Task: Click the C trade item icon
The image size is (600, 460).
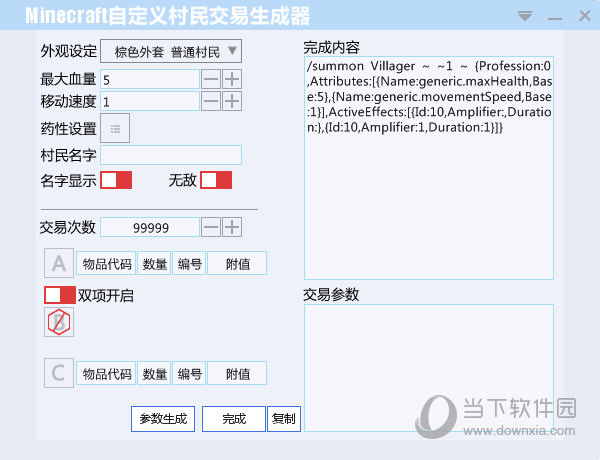Action: tap(59, 374)
